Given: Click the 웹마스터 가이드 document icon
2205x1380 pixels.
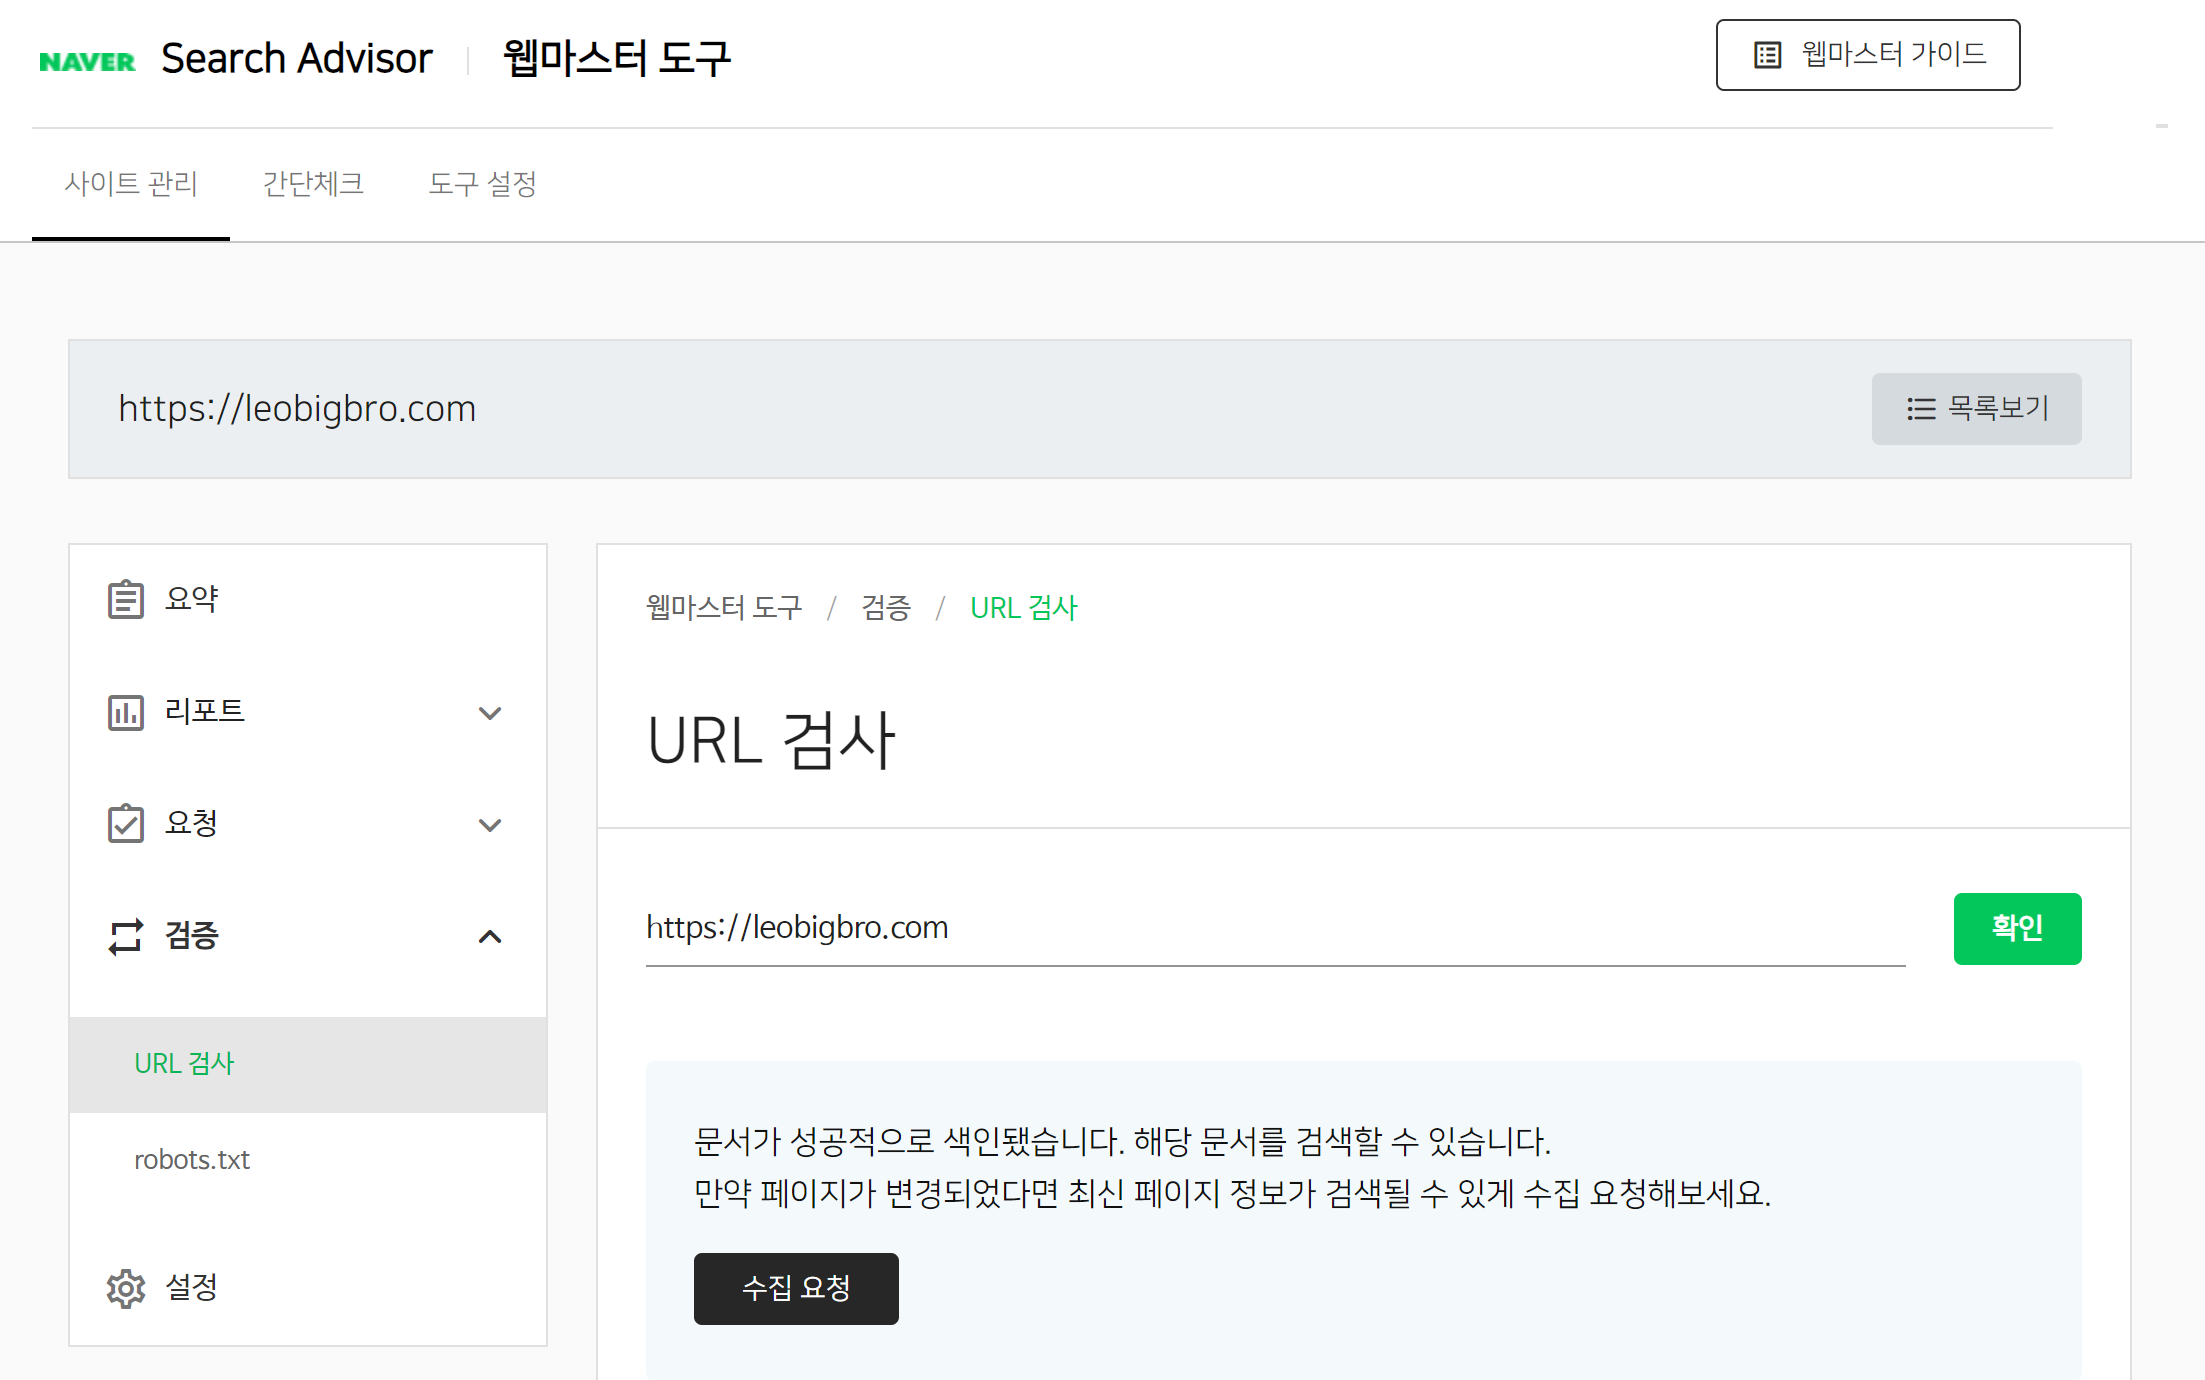Looking at the screenshot, I should [x=1767, y=55].
